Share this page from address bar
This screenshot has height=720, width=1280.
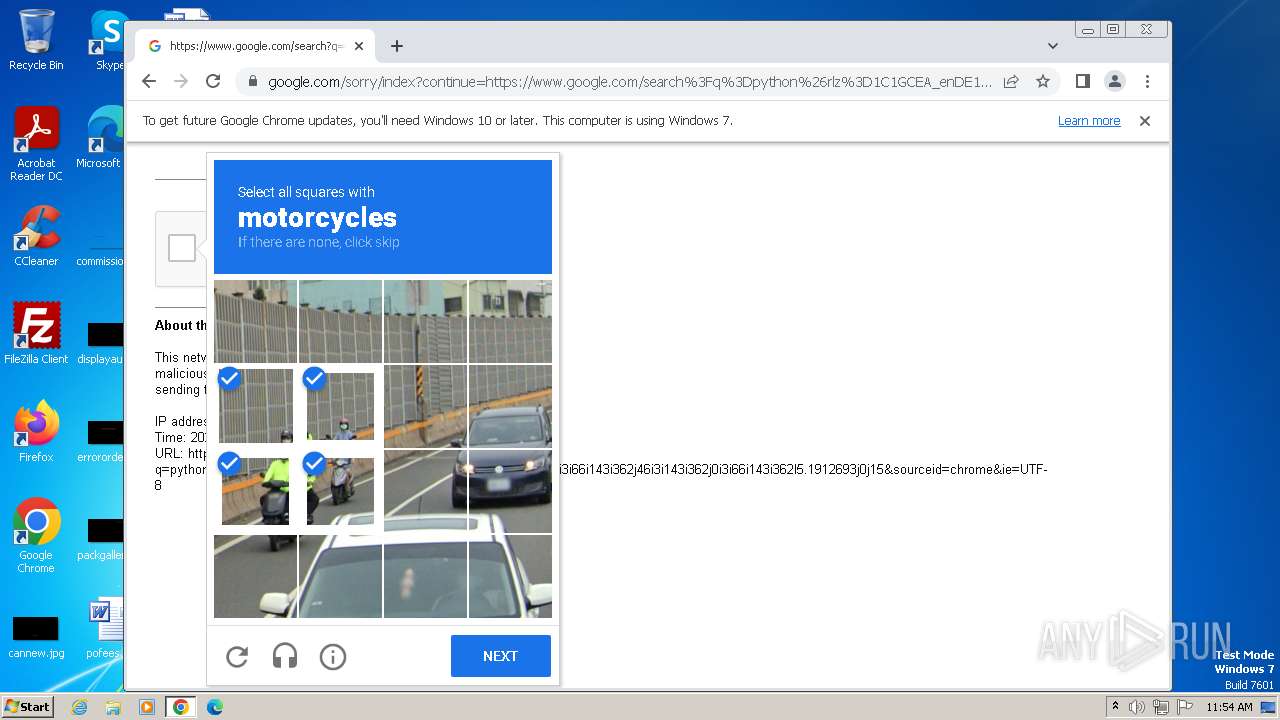1011,82
